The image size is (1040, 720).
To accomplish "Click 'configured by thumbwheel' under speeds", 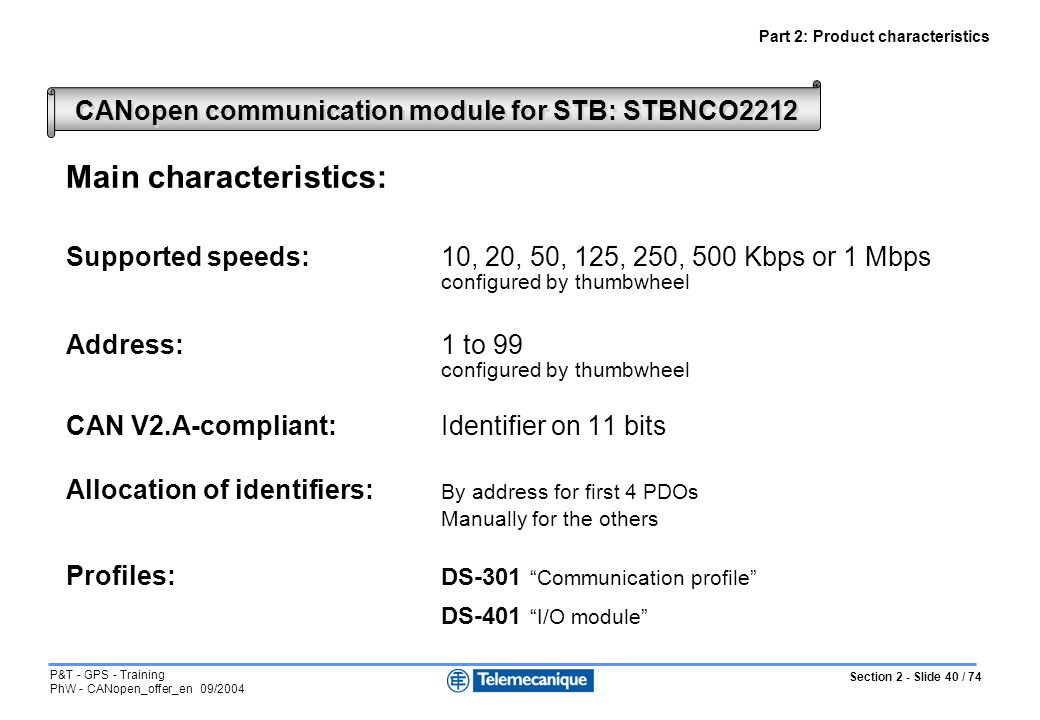I will [565, 282].
